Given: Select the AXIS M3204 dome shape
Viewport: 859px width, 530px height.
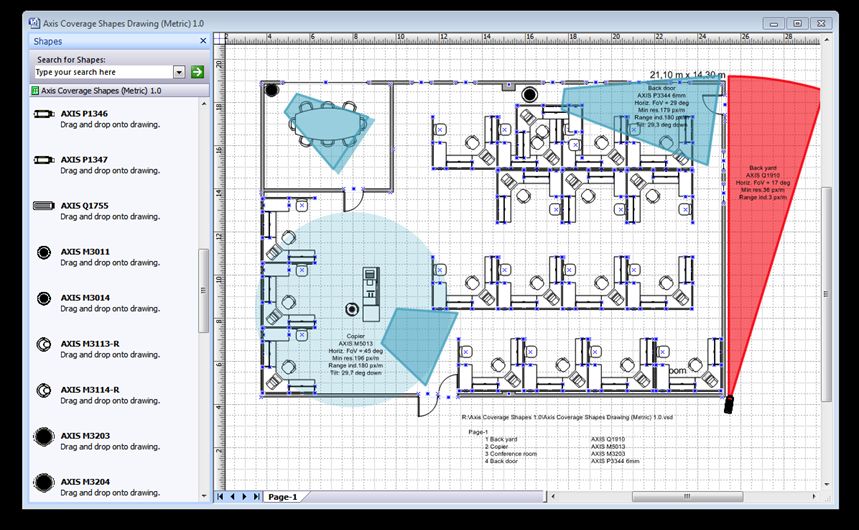Looking at the screenshot, I should pos(44,483).
